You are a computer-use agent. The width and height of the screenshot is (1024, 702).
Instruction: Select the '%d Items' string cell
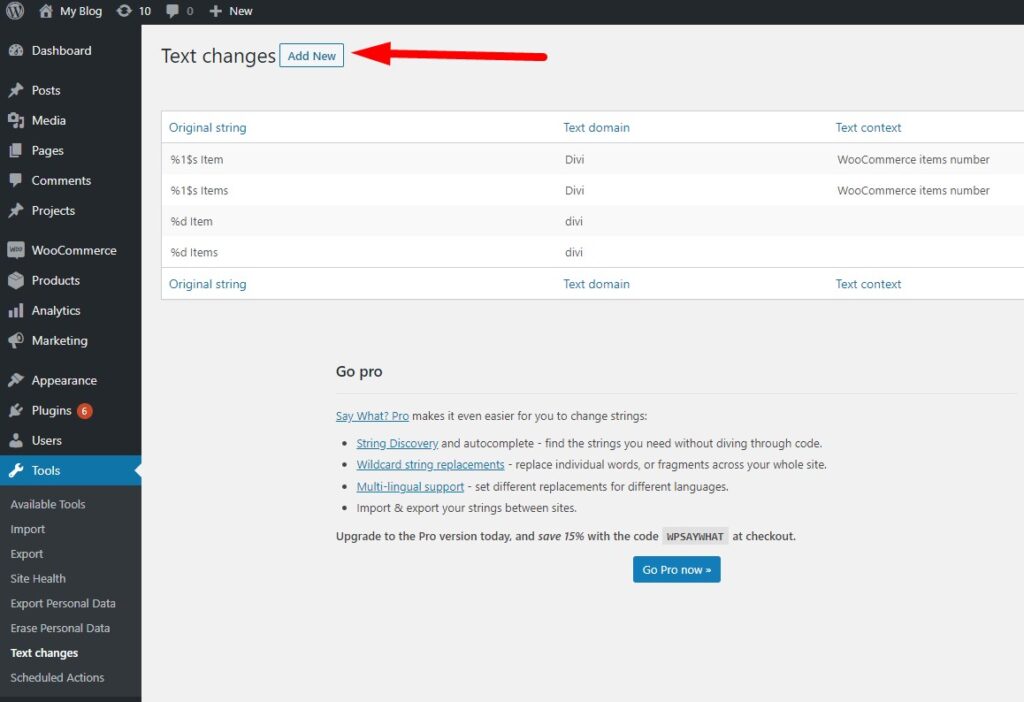[194, 252]
